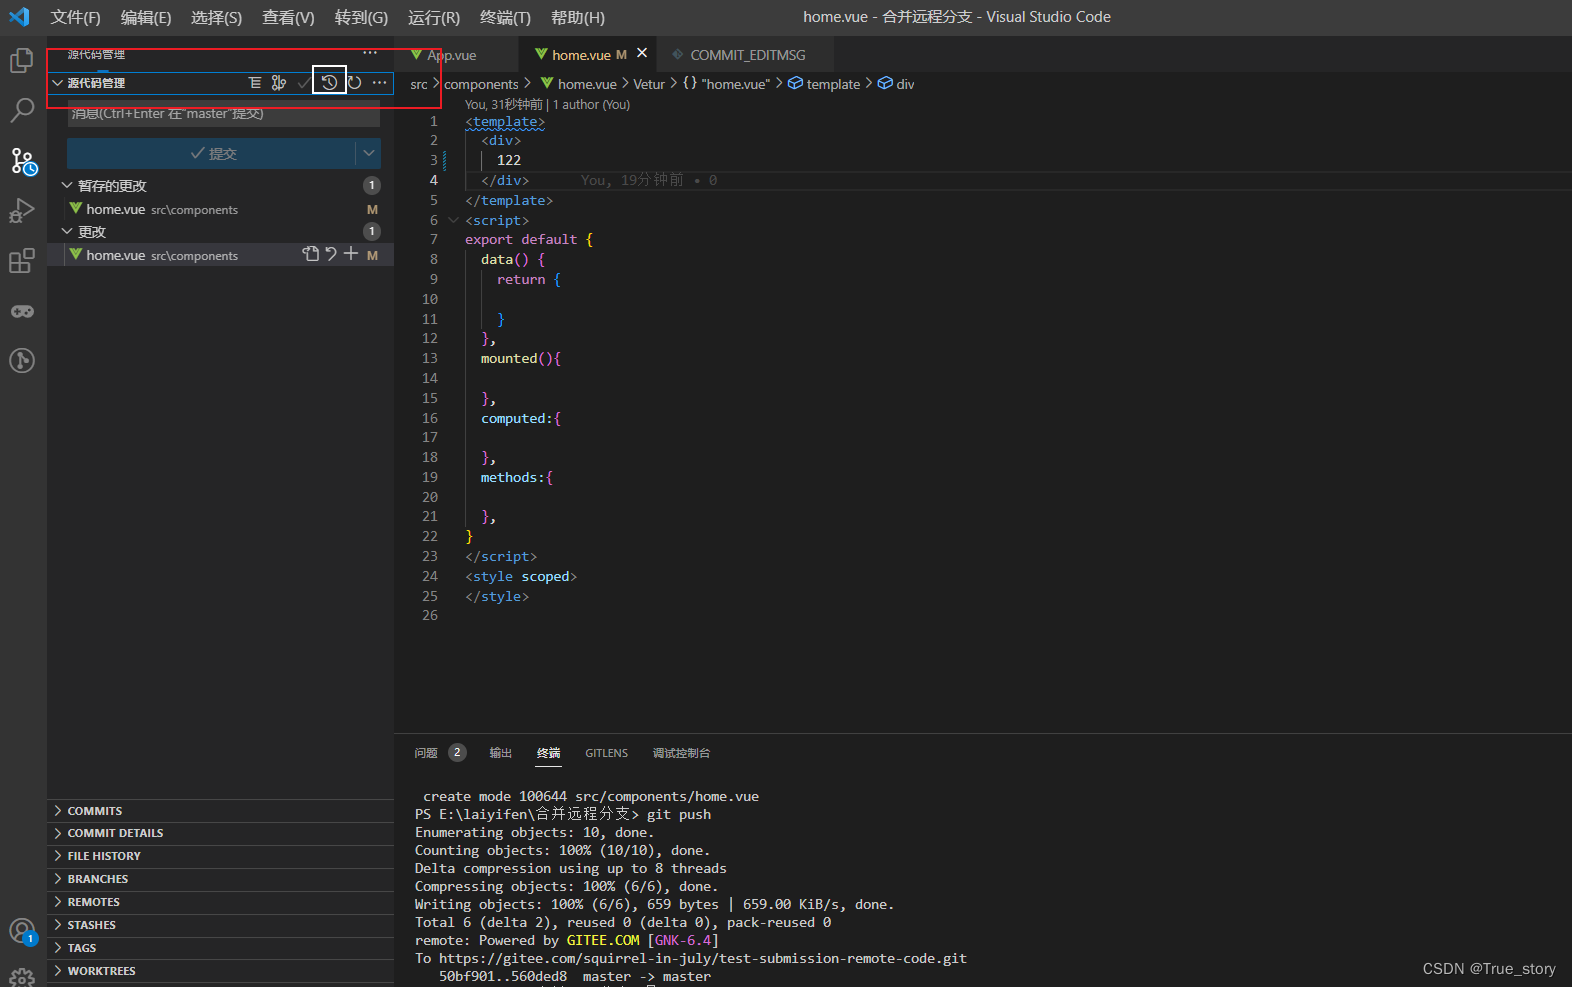Expand the STASHES panel
This screenshot has width=1572, height=987.
(x=220, y=925)
